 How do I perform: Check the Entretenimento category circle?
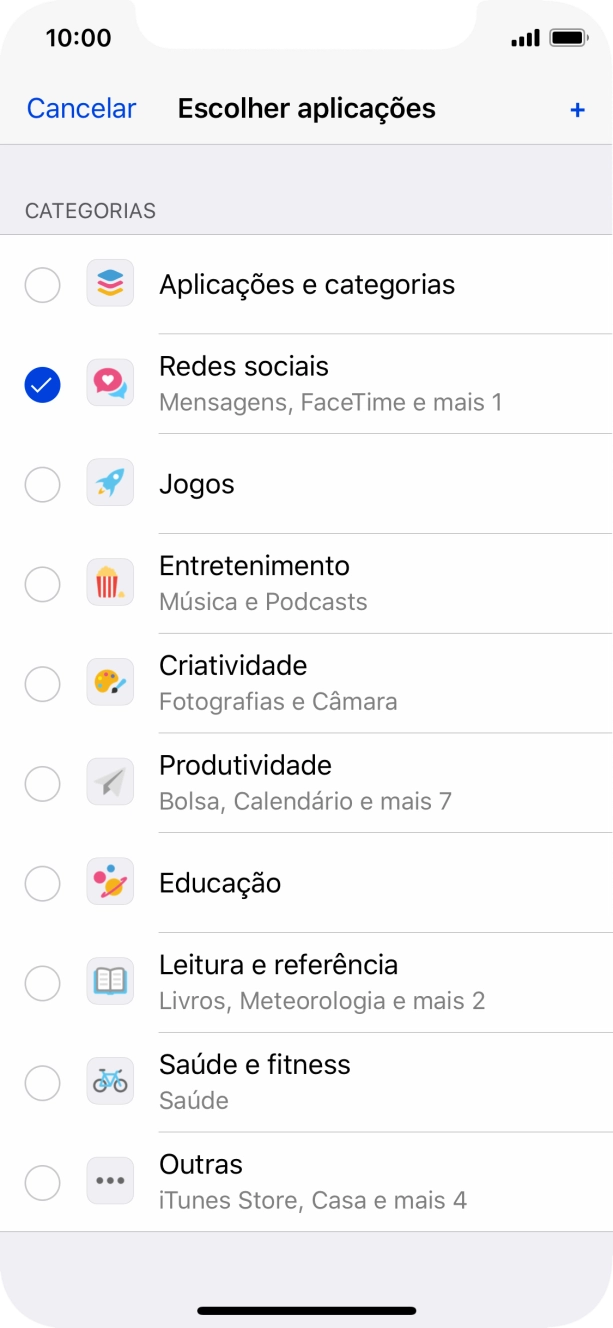coord(42,582)
